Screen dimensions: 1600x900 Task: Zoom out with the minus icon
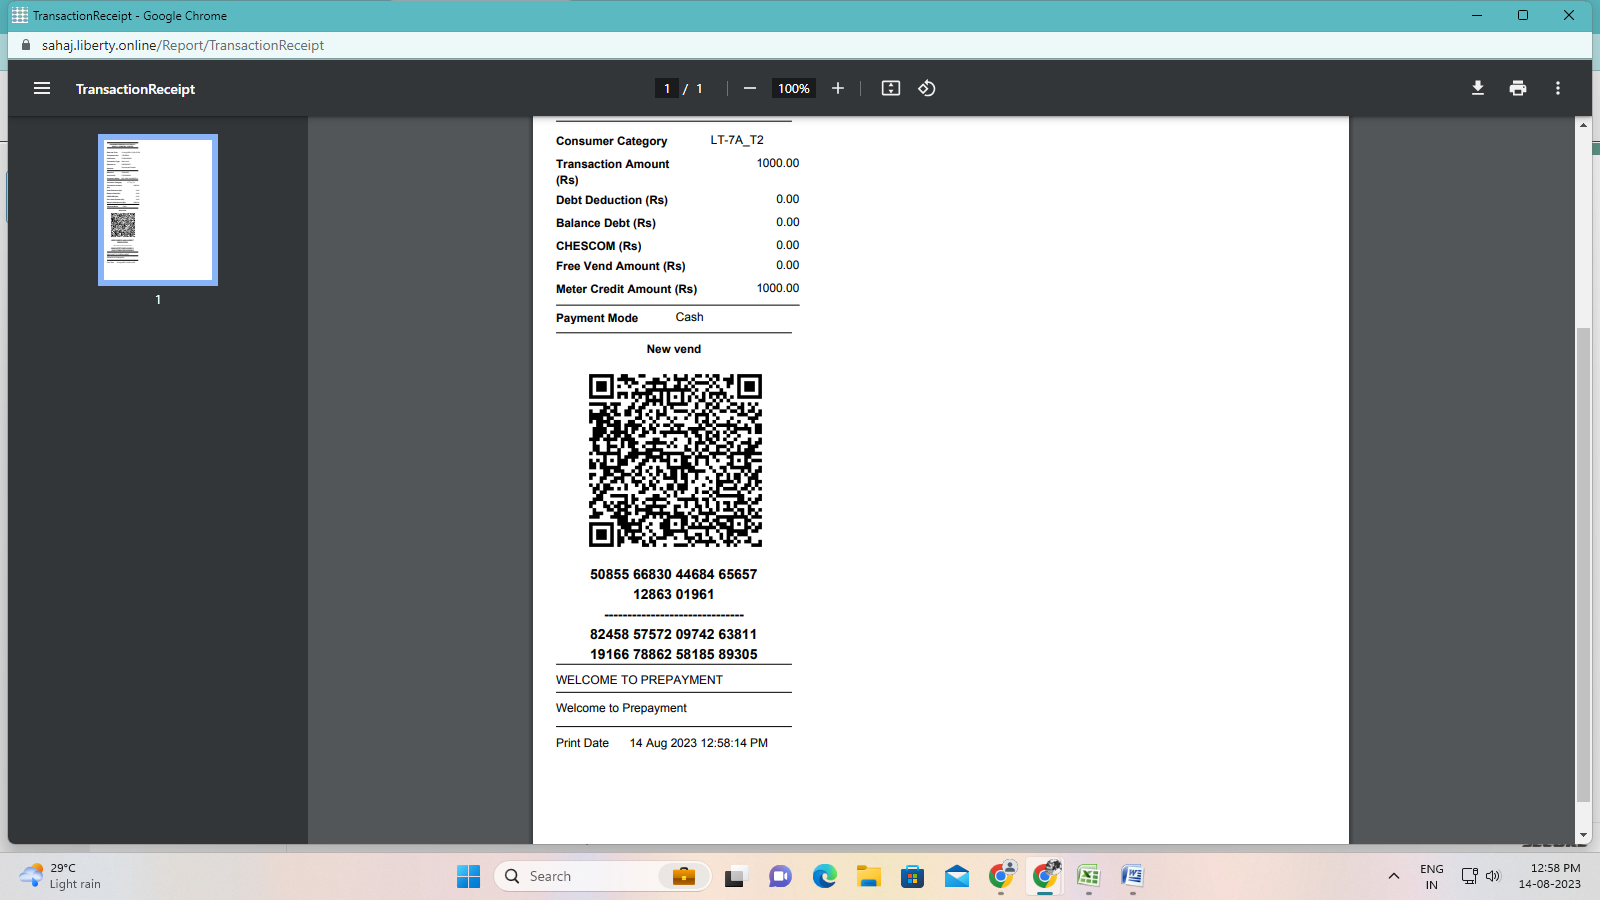click(x=750, y=88)
